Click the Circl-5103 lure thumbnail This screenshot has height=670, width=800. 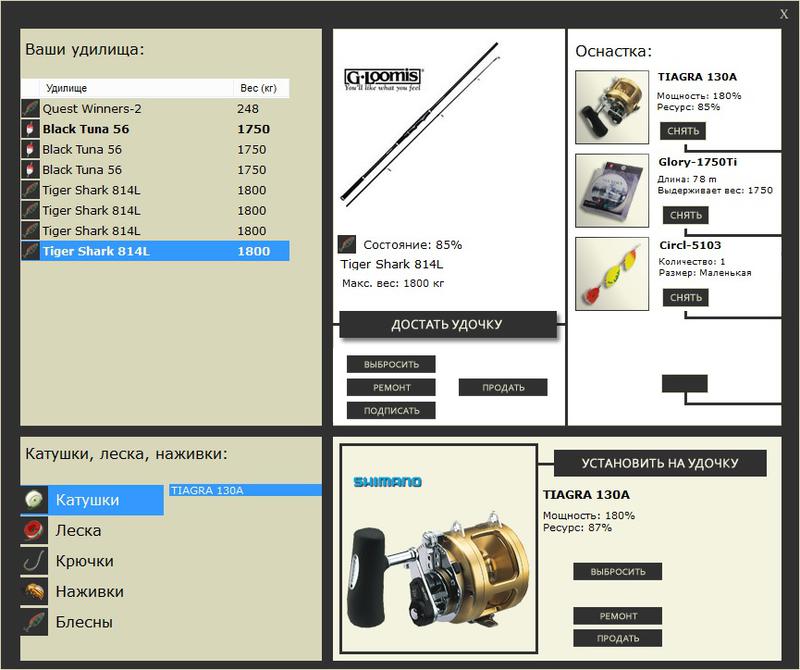(612, 274)
